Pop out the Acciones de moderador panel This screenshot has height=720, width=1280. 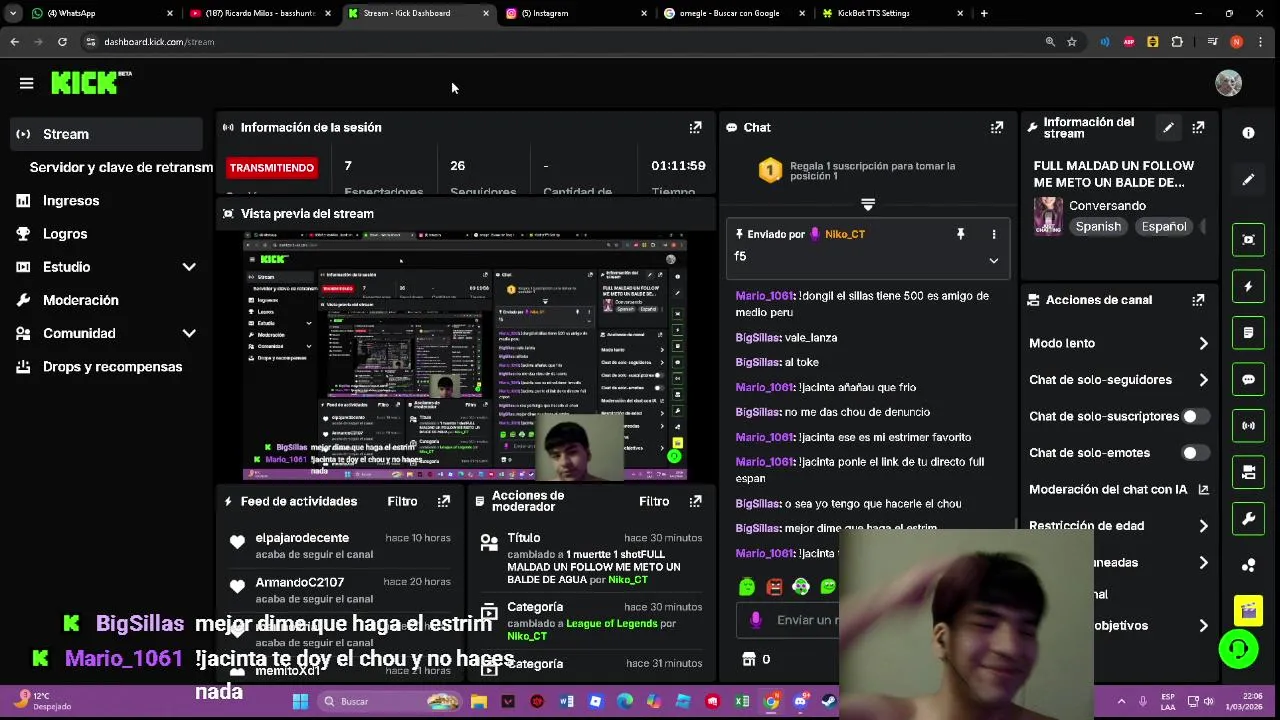695,501
